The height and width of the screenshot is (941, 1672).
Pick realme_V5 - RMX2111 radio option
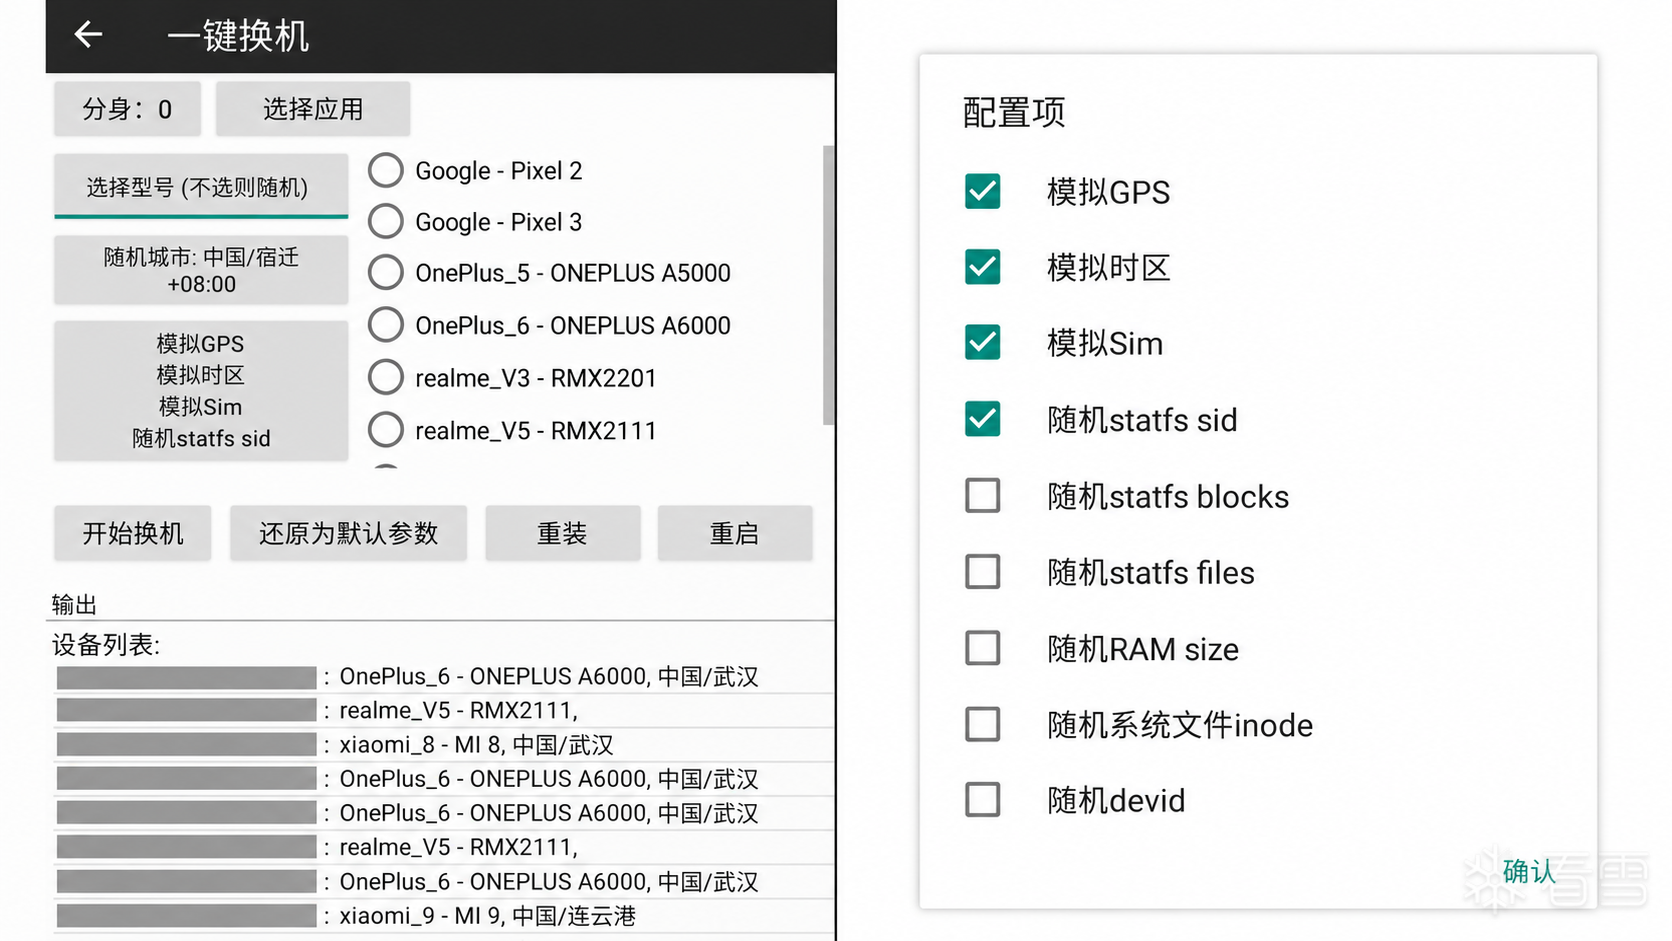(386, 430)
